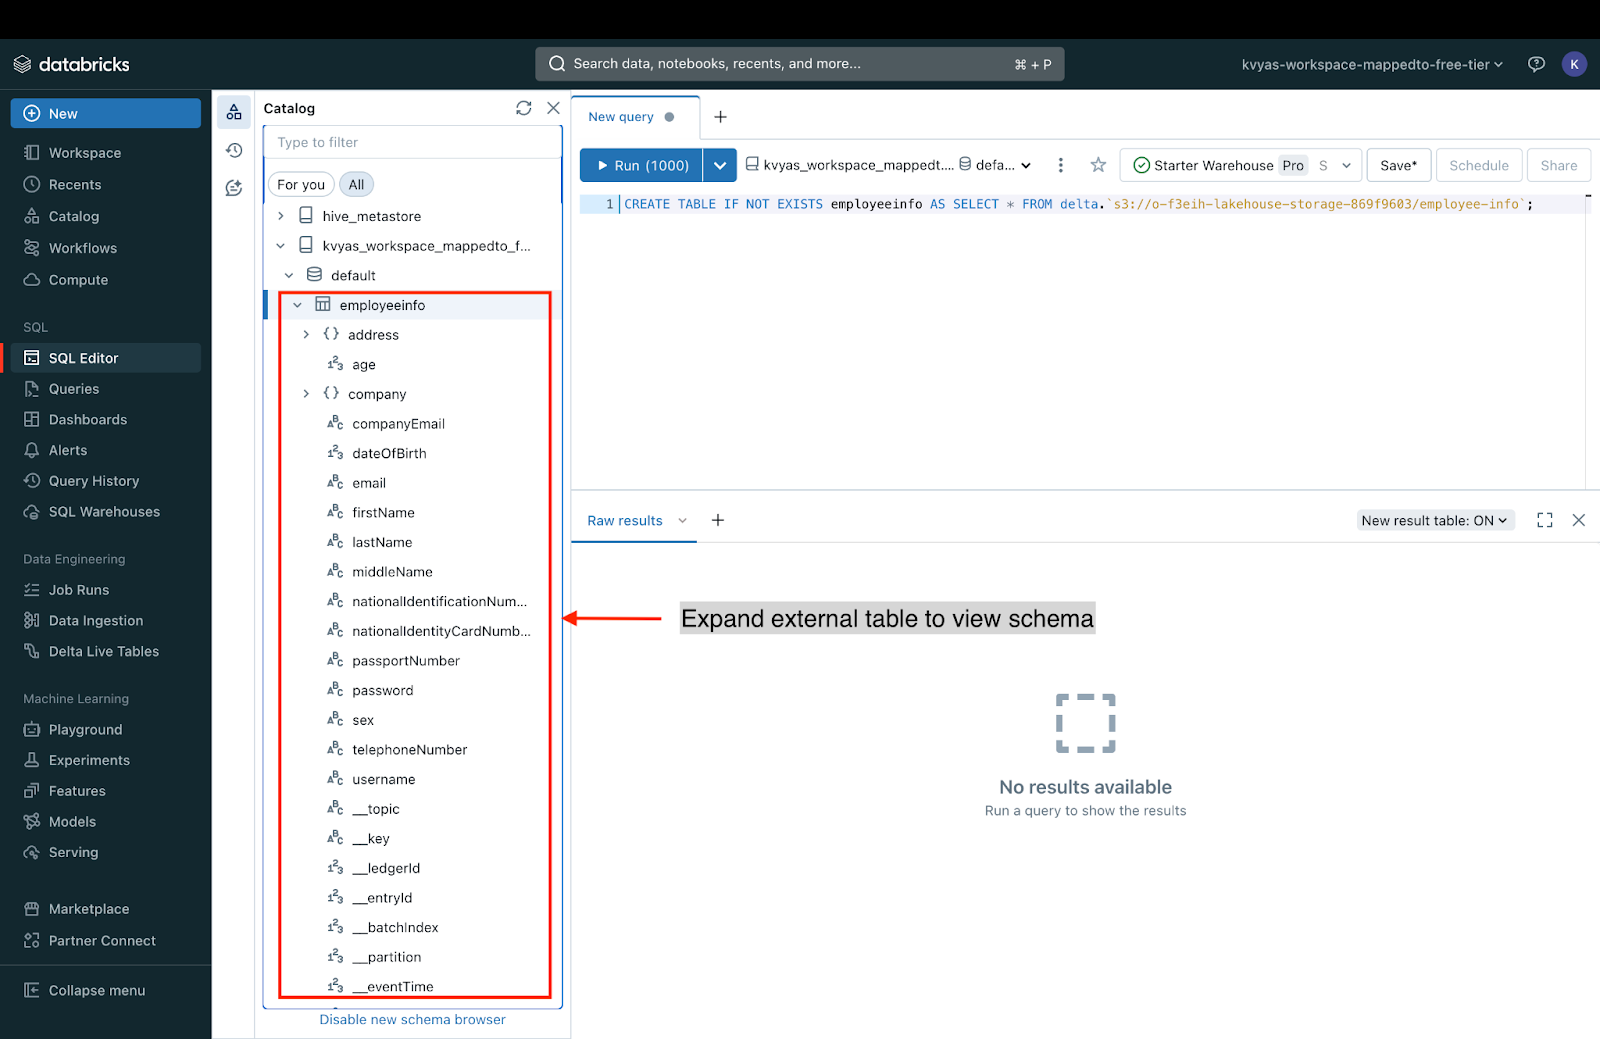
Task: Focus the Type to filter field
Action: 412,142
